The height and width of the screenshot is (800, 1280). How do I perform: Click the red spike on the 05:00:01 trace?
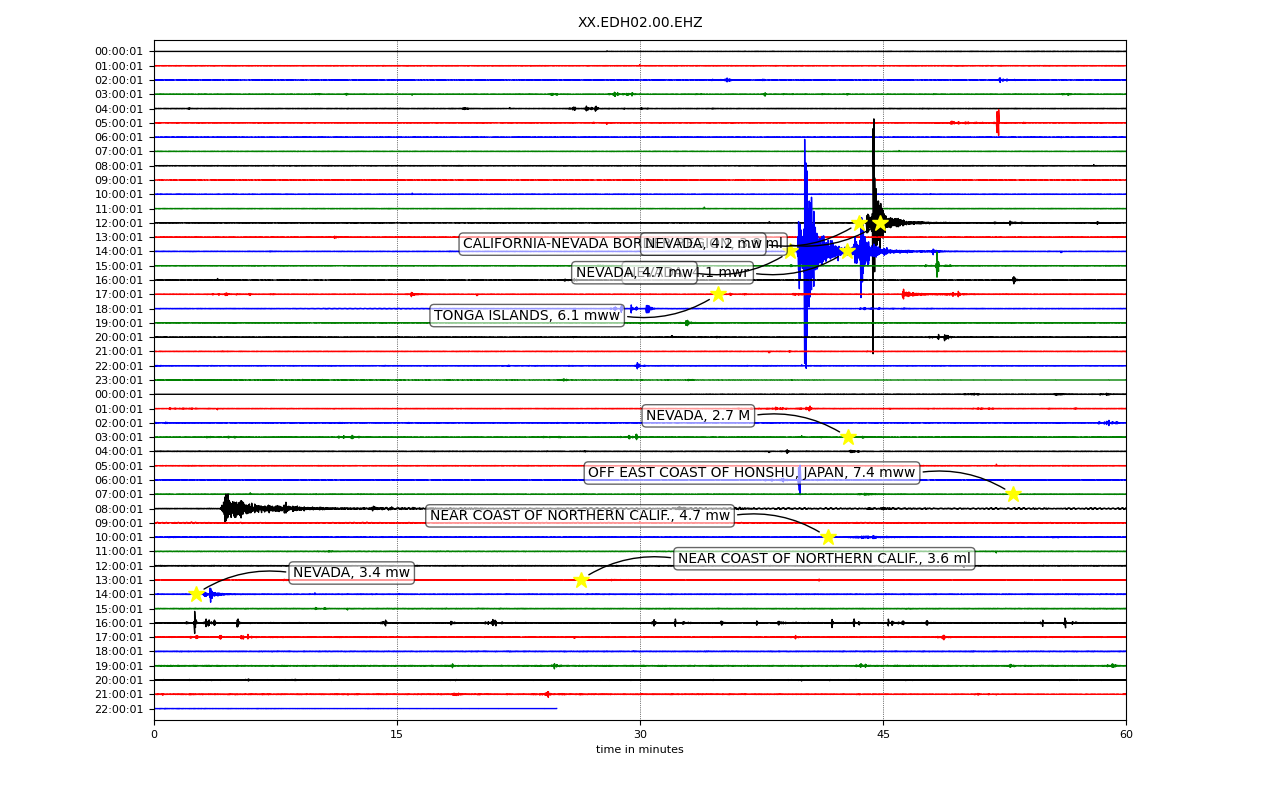(998, 122)
